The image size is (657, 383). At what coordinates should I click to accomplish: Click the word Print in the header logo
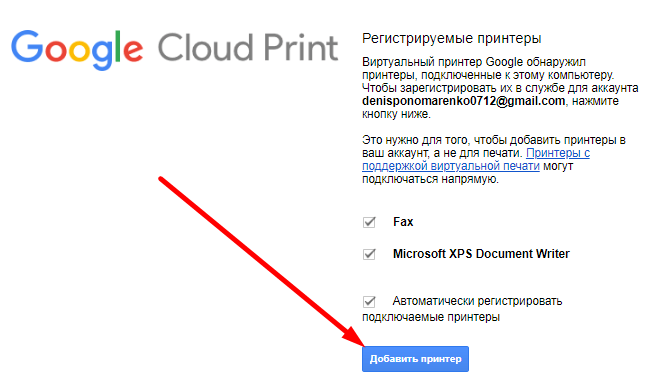click(301, 47)
